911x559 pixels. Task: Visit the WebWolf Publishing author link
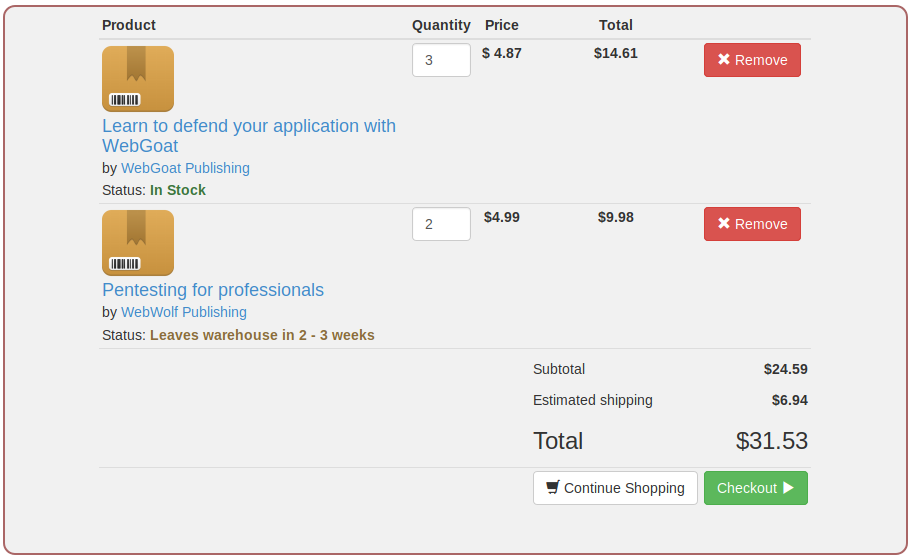(183, 312)
